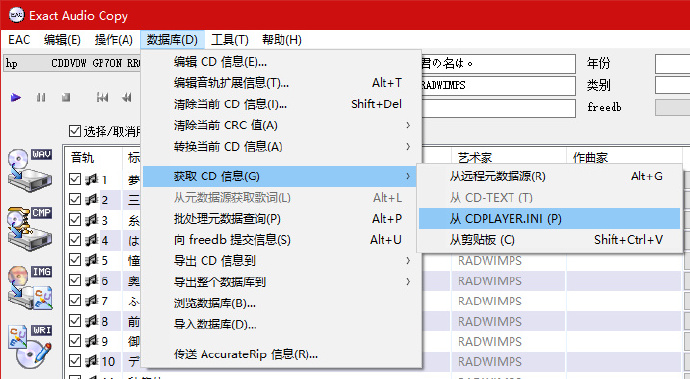Click the pause playback button
Image resolution: width=690 pixels, height=379 pixels.
[x=41, y=97]
